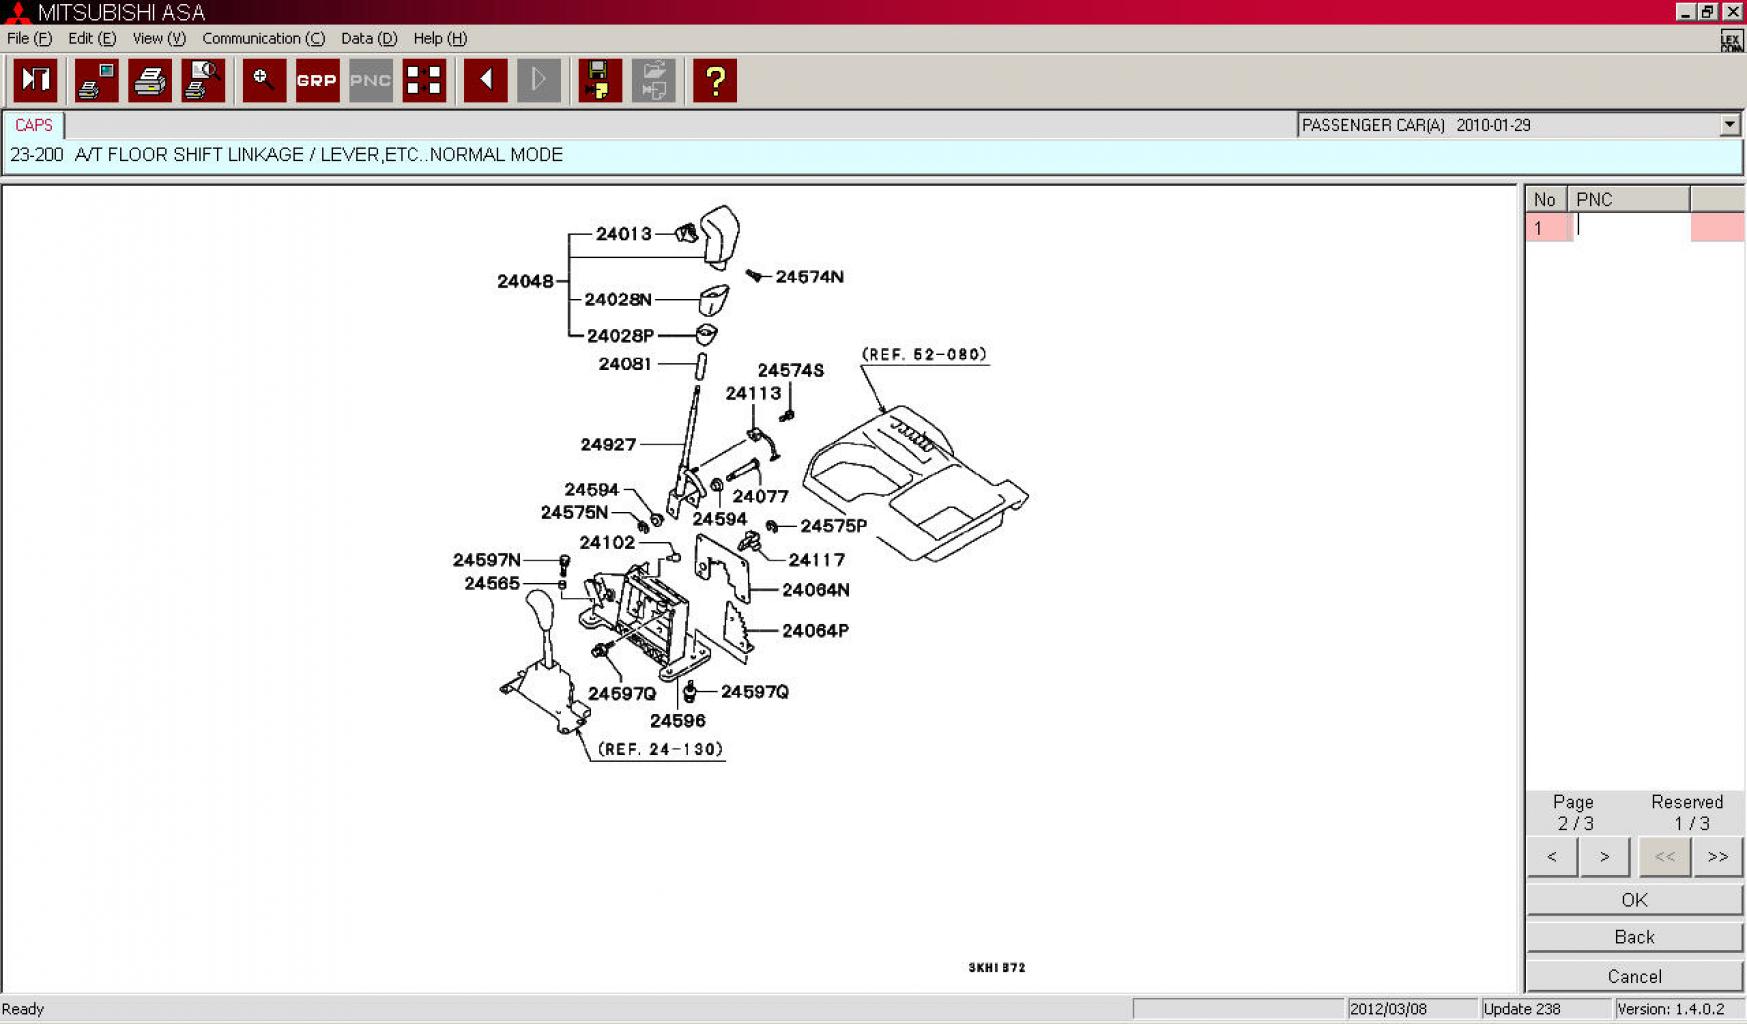Advance reserved list with >> button
The height and width of the screenshot is (1024, 1747).
point(1717,857)
